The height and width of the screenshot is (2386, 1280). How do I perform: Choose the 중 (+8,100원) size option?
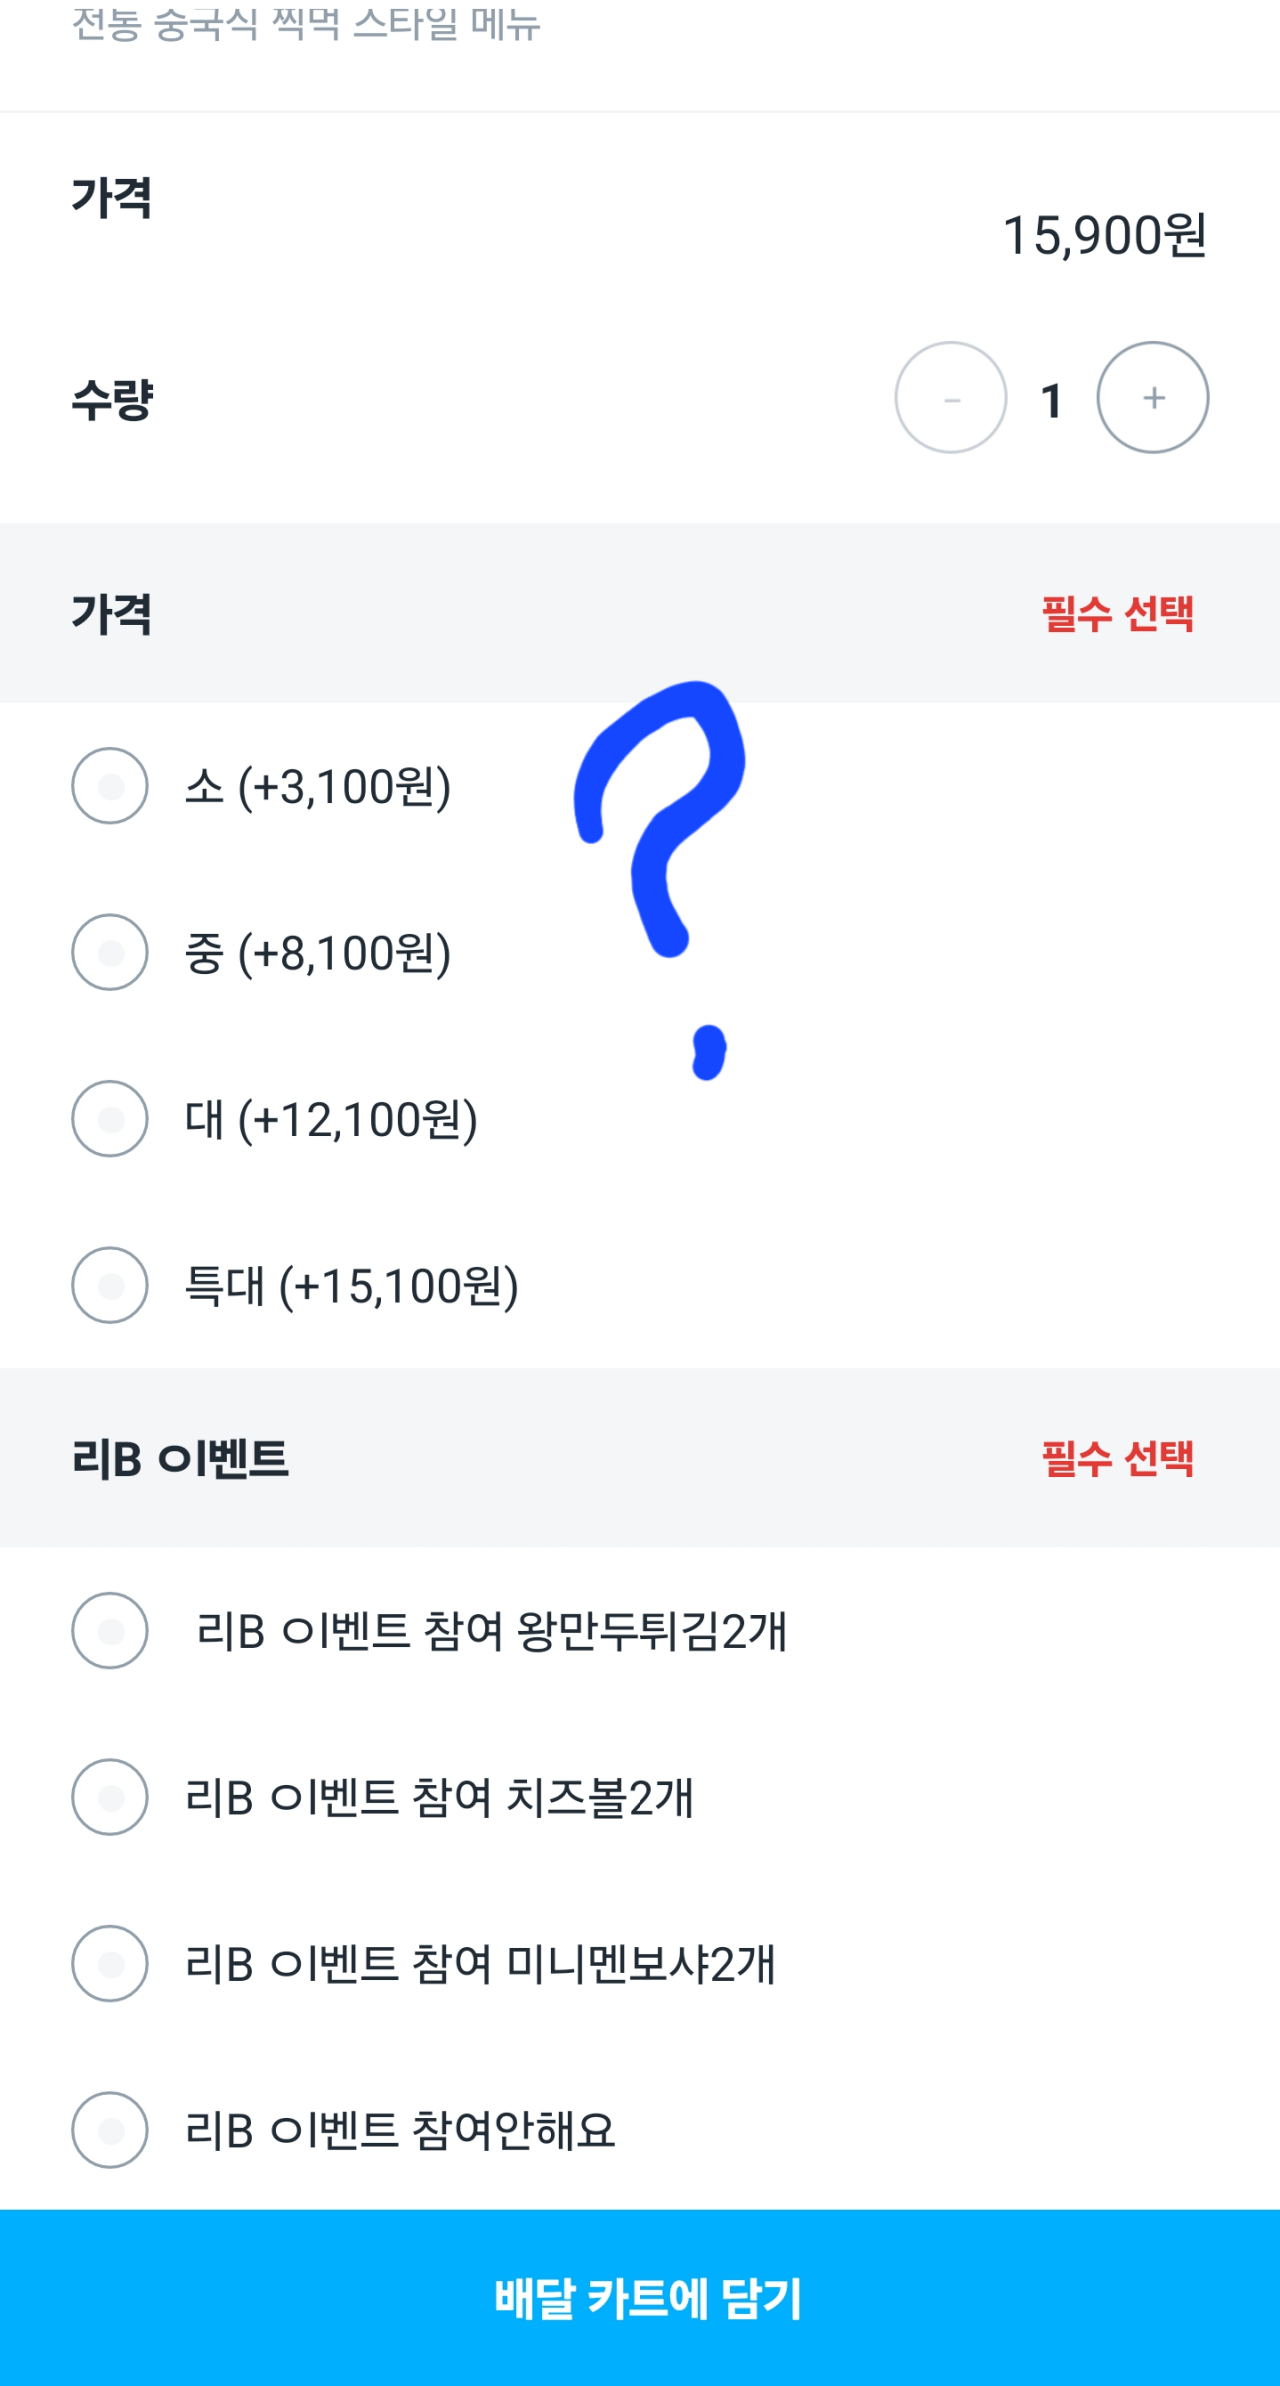pos(110,952)
